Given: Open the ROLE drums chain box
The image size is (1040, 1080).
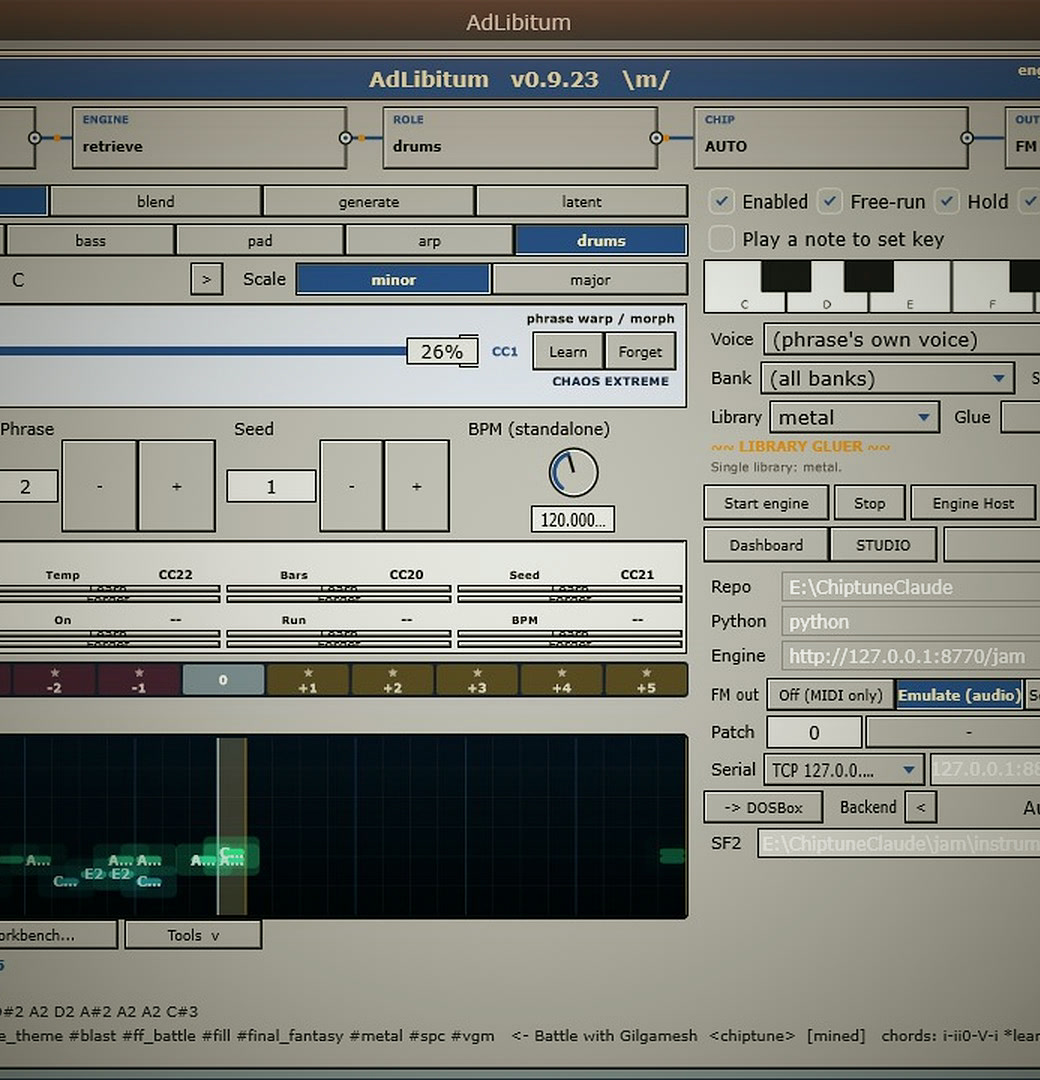Looking at the screenshot, I should click(520, 137).
